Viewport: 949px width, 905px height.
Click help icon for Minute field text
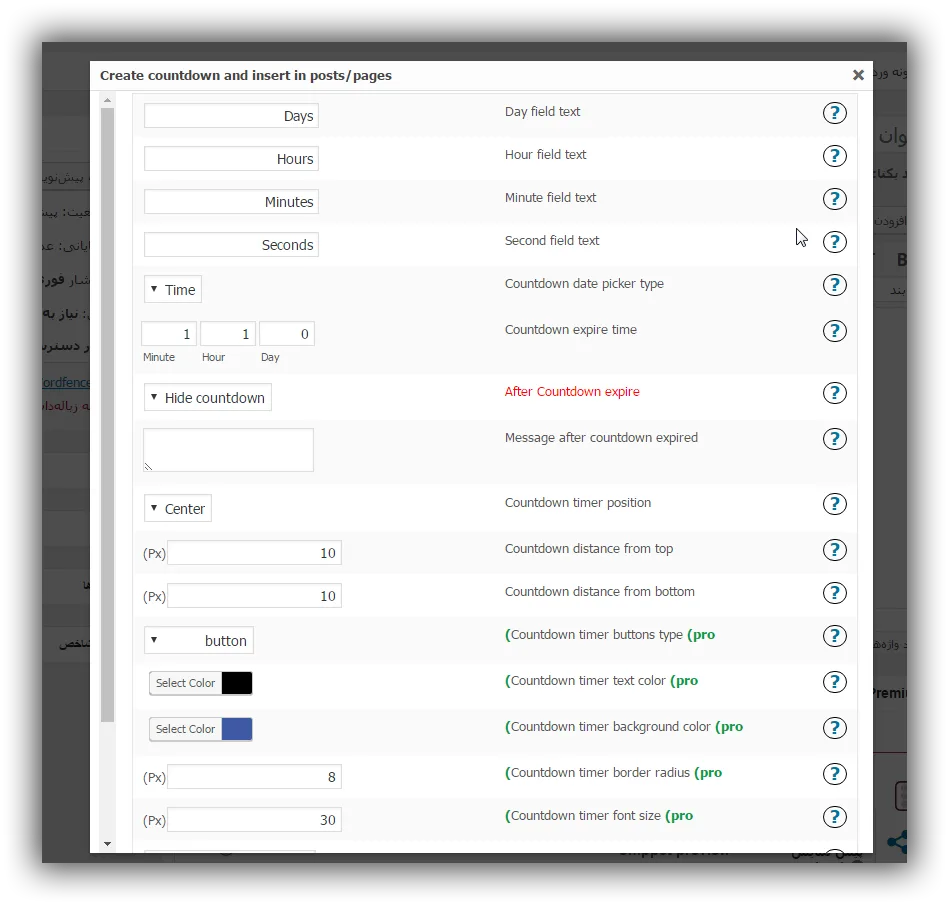(x=834, y=199)
